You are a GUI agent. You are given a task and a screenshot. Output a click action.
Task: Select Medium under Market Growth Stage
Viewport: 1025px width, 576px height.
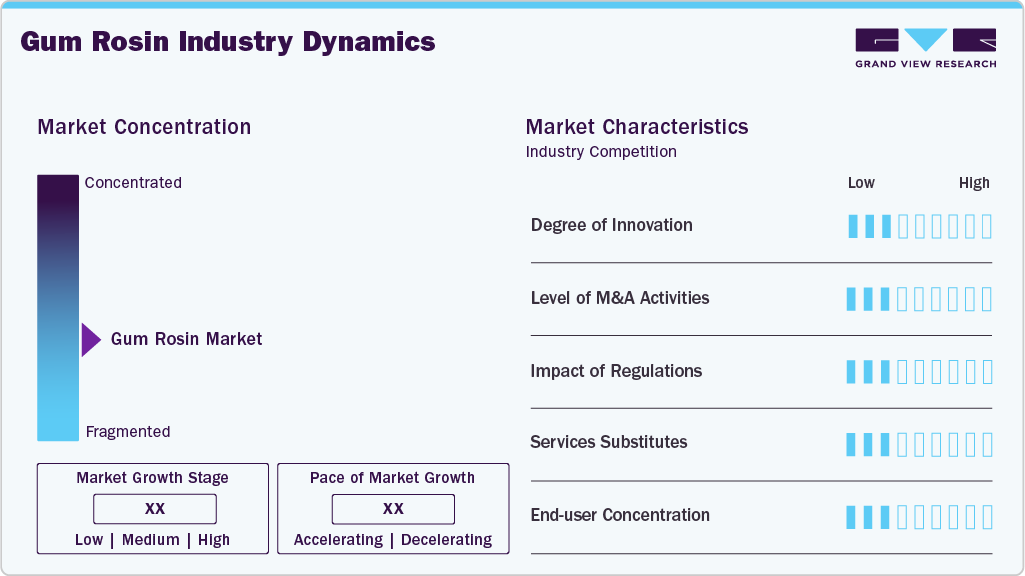151,540
